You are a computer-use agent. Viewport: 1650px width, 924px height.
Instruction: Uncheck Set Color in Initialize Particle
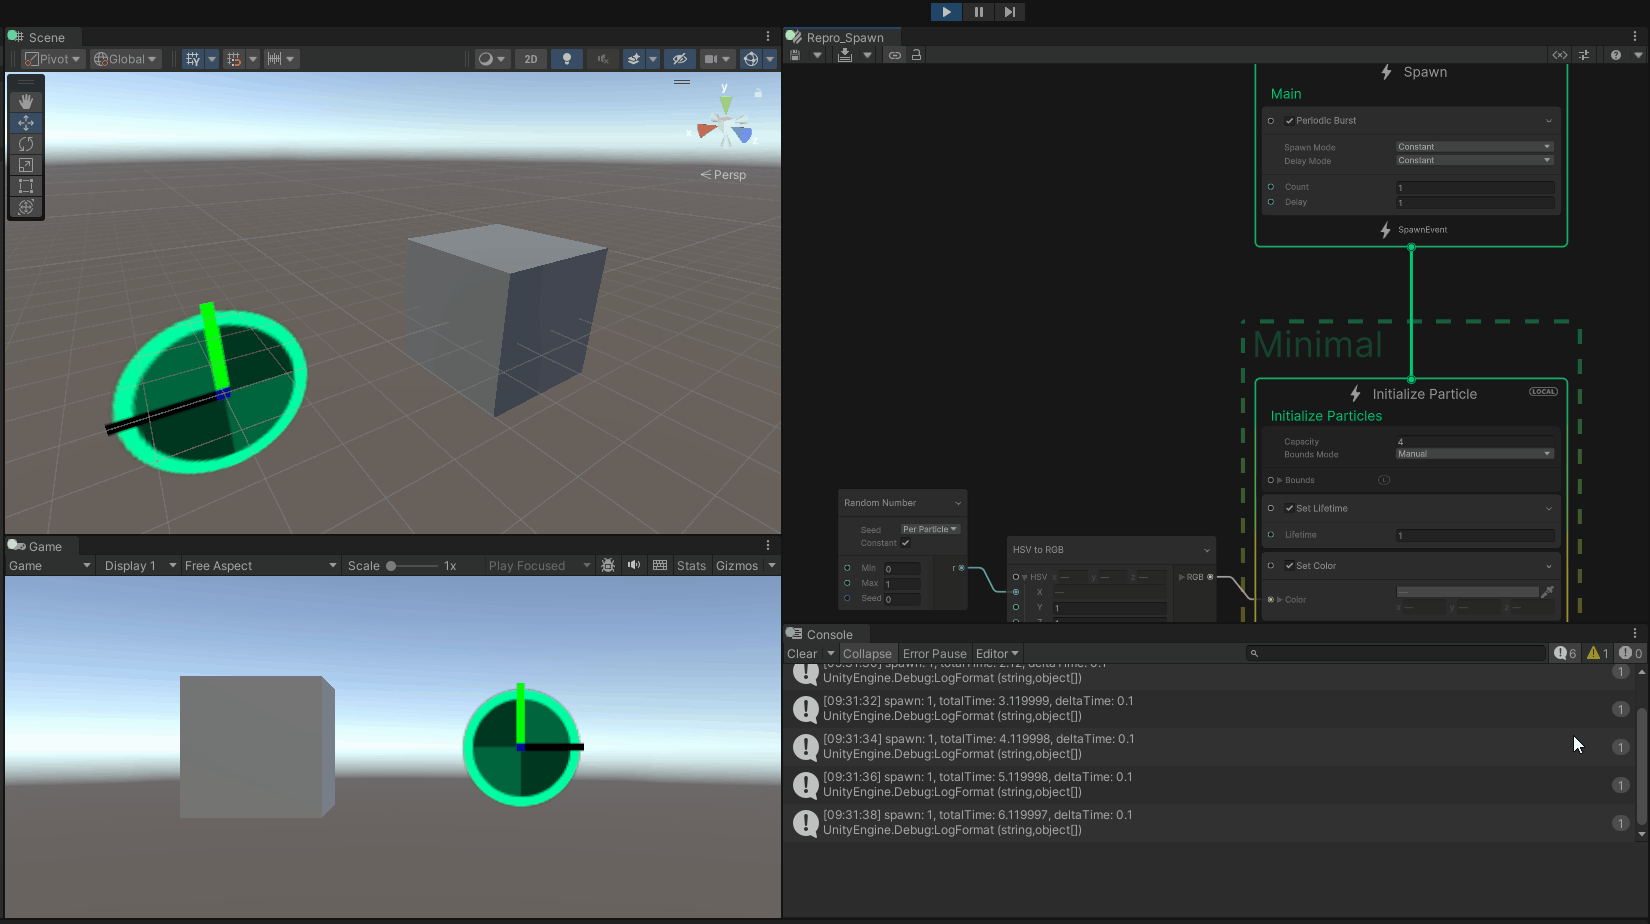(x=1289, y=565)
